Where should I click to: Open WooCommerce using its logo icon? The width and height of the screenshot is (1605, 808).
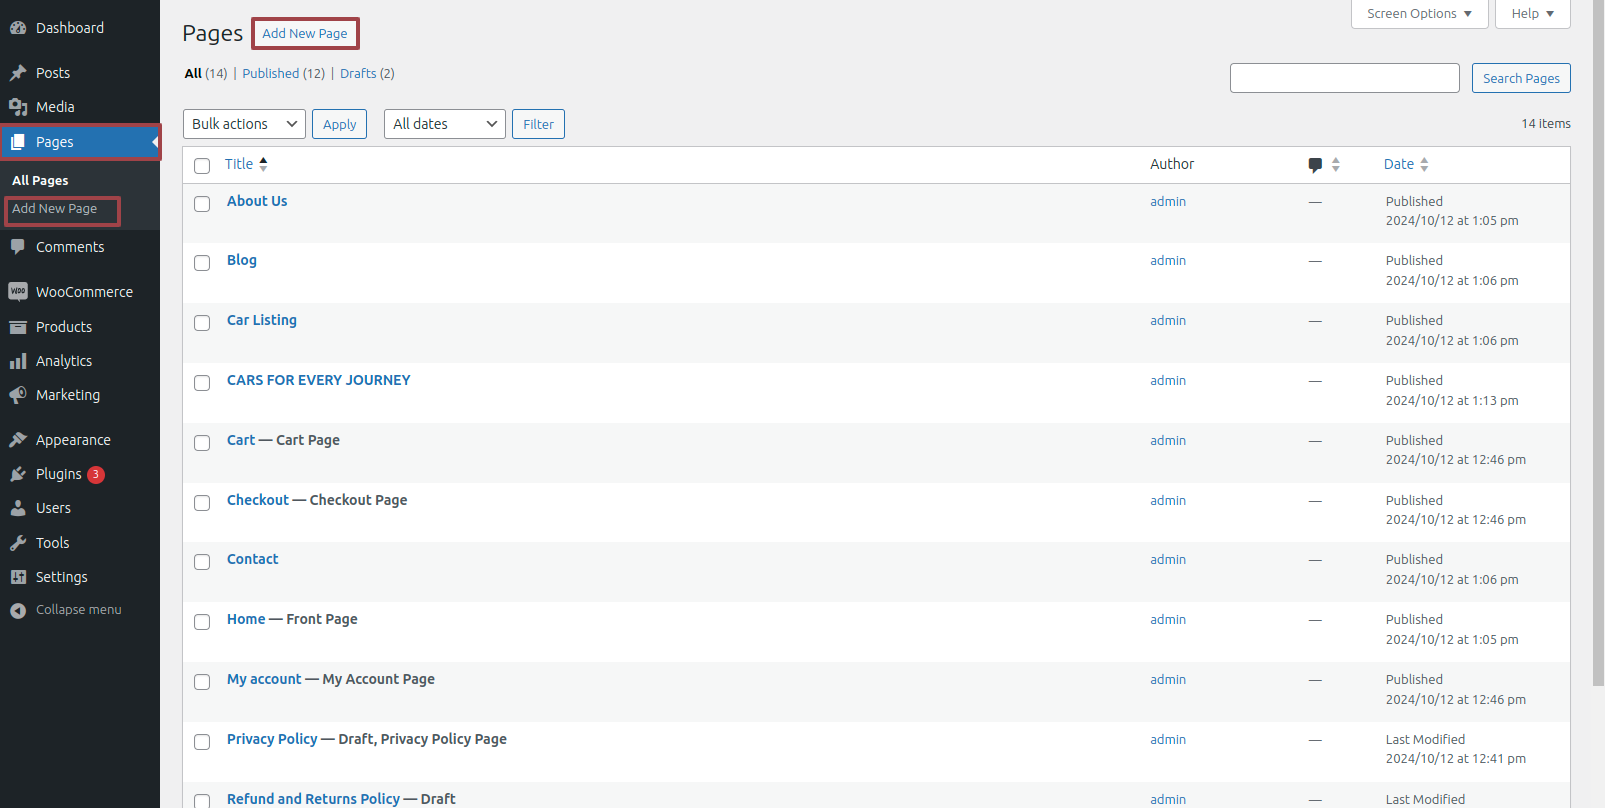(x=18, y=292)
